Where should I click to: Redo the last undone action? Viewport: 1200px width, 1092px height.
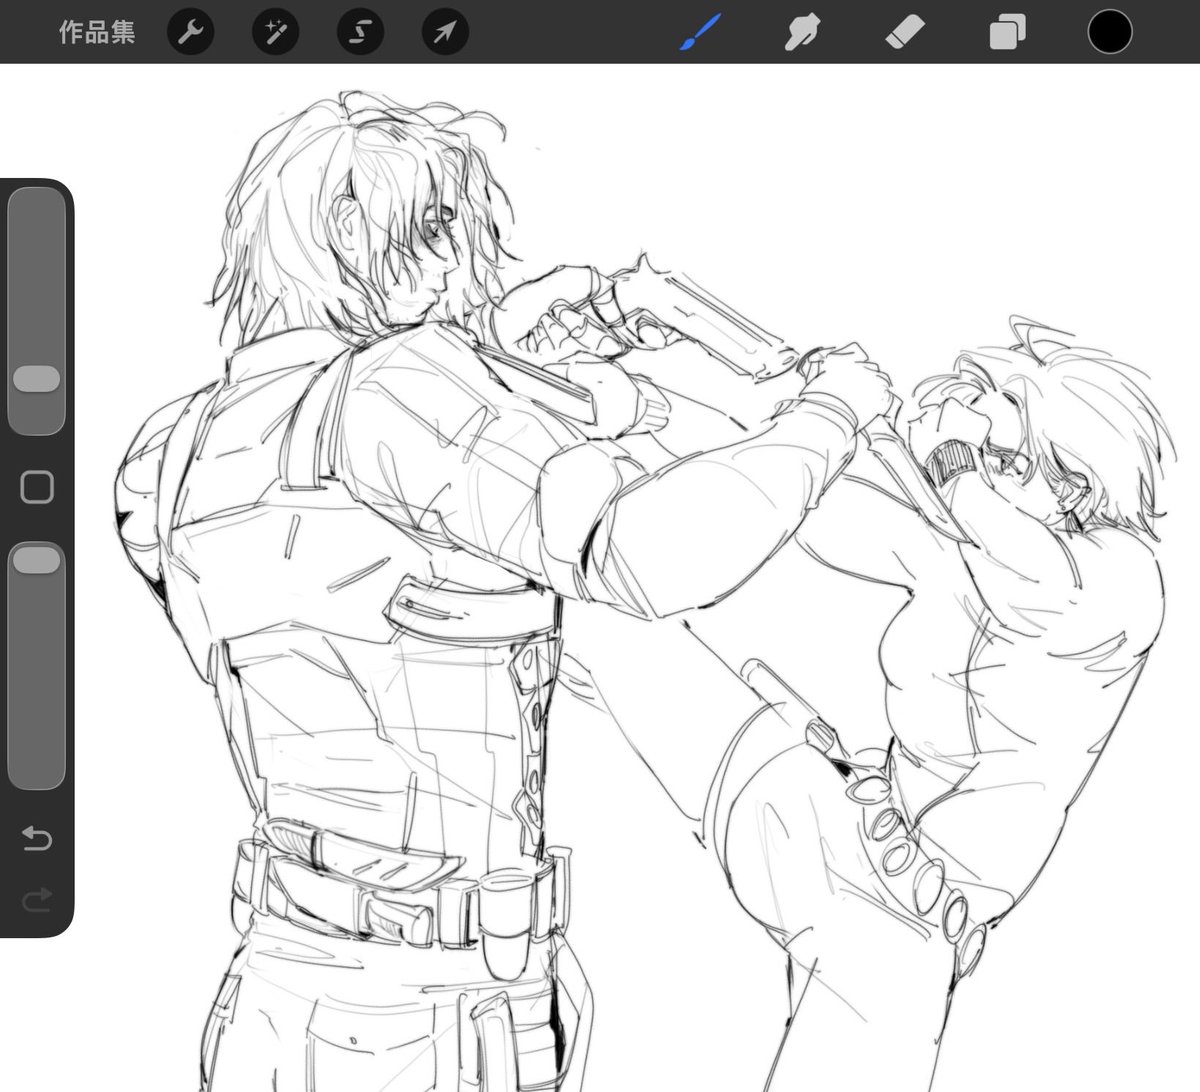pos(37,901)
